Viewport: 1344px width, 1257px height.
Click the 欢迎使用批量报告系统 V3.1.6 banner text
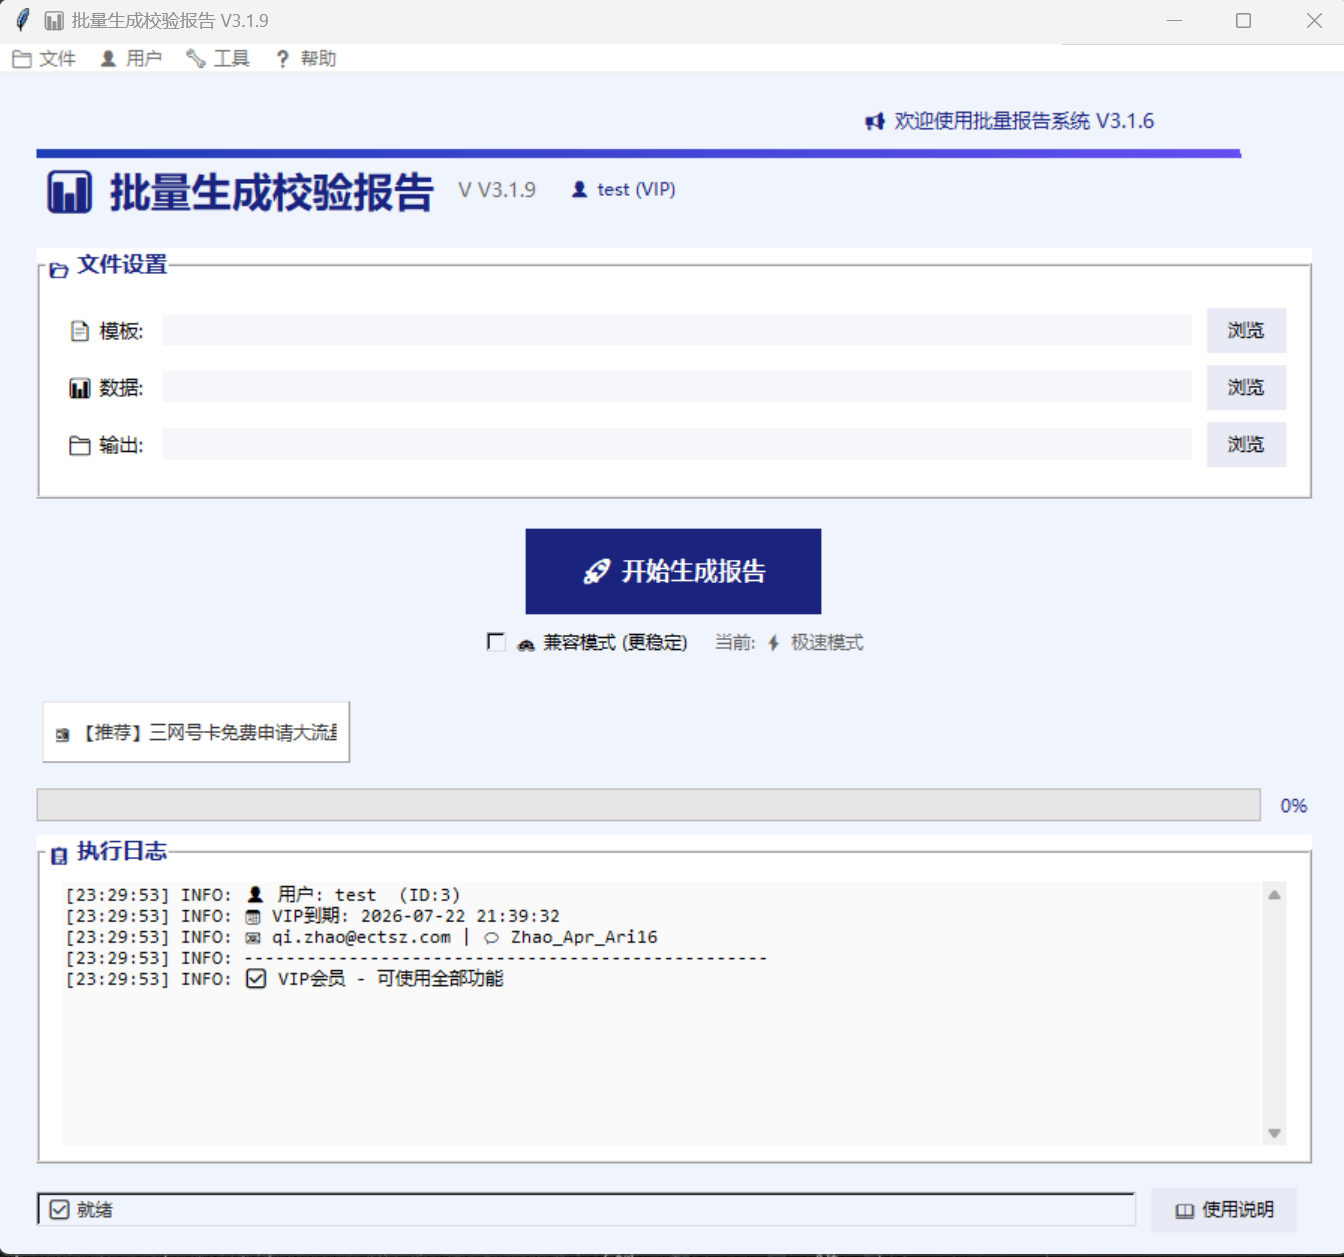pyautogui.click(x=1024, y=121)
